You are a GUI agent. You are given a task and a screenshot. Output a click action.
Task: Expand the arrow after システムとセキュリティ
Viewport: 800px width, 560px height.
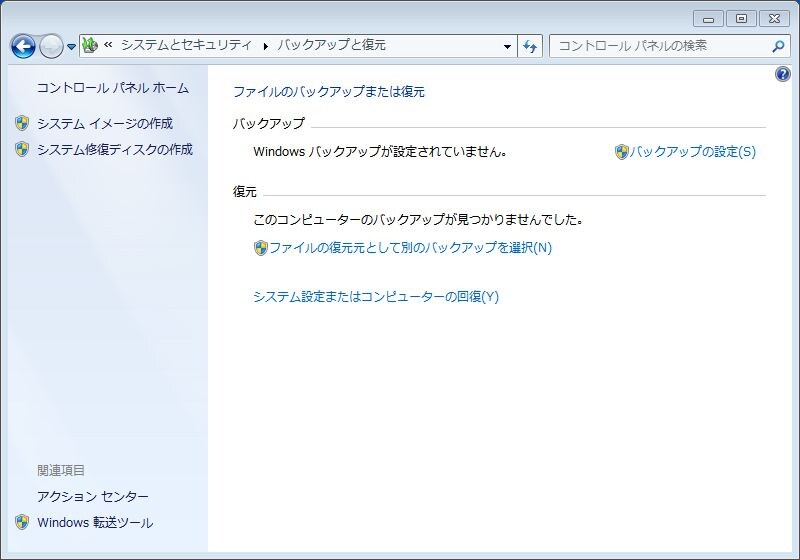coord(265,46)
